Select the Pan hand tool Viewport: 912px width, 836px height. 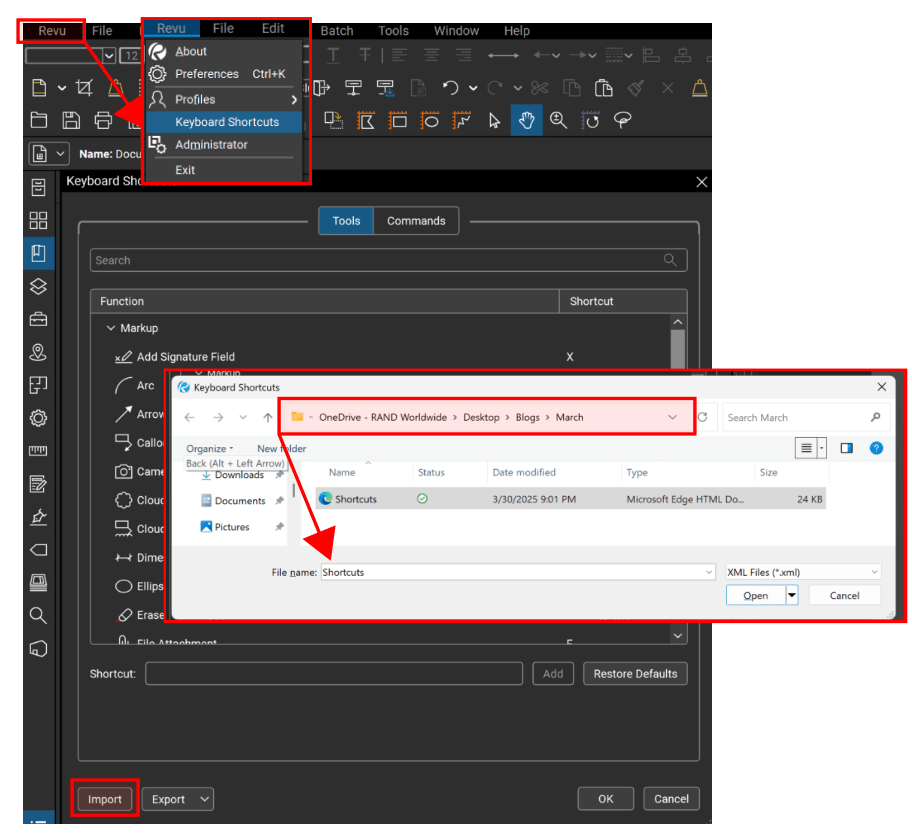[526, 120]
